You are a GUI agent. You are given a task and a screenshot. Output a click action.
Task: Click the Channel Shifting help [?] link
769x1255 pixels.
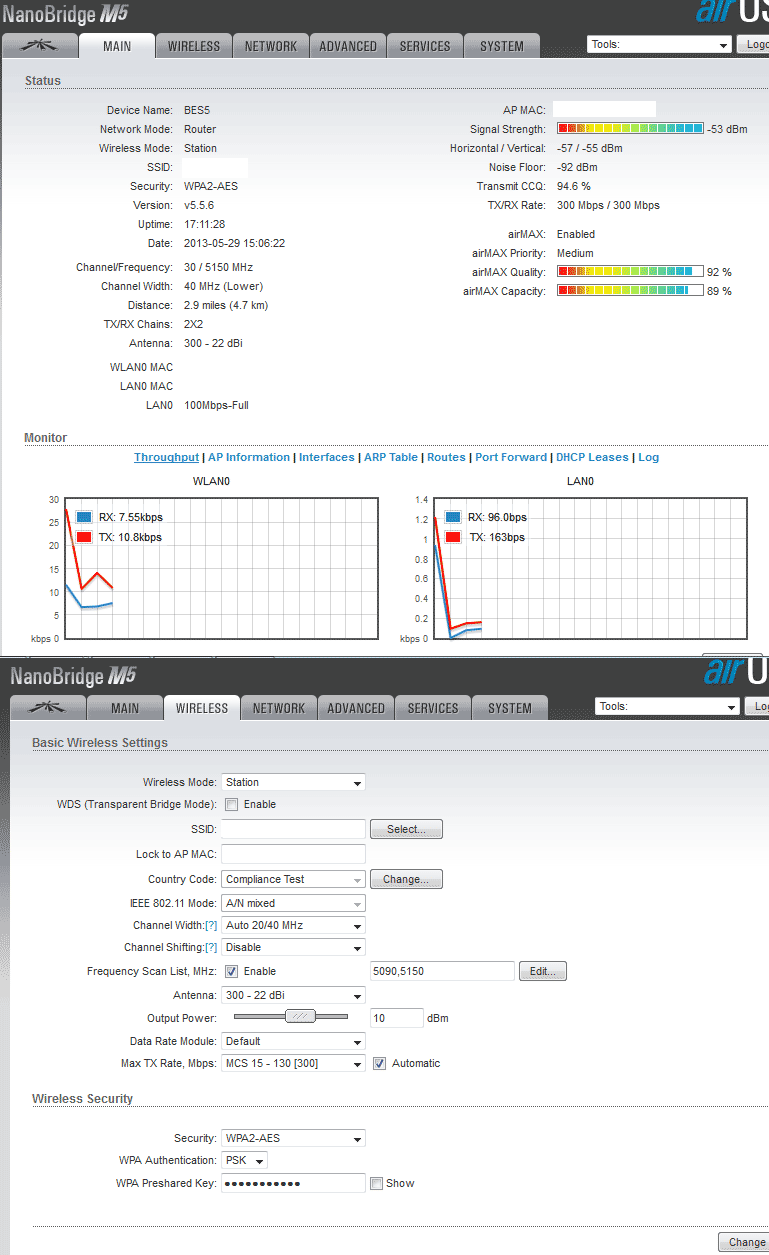[x=211, y=947]
